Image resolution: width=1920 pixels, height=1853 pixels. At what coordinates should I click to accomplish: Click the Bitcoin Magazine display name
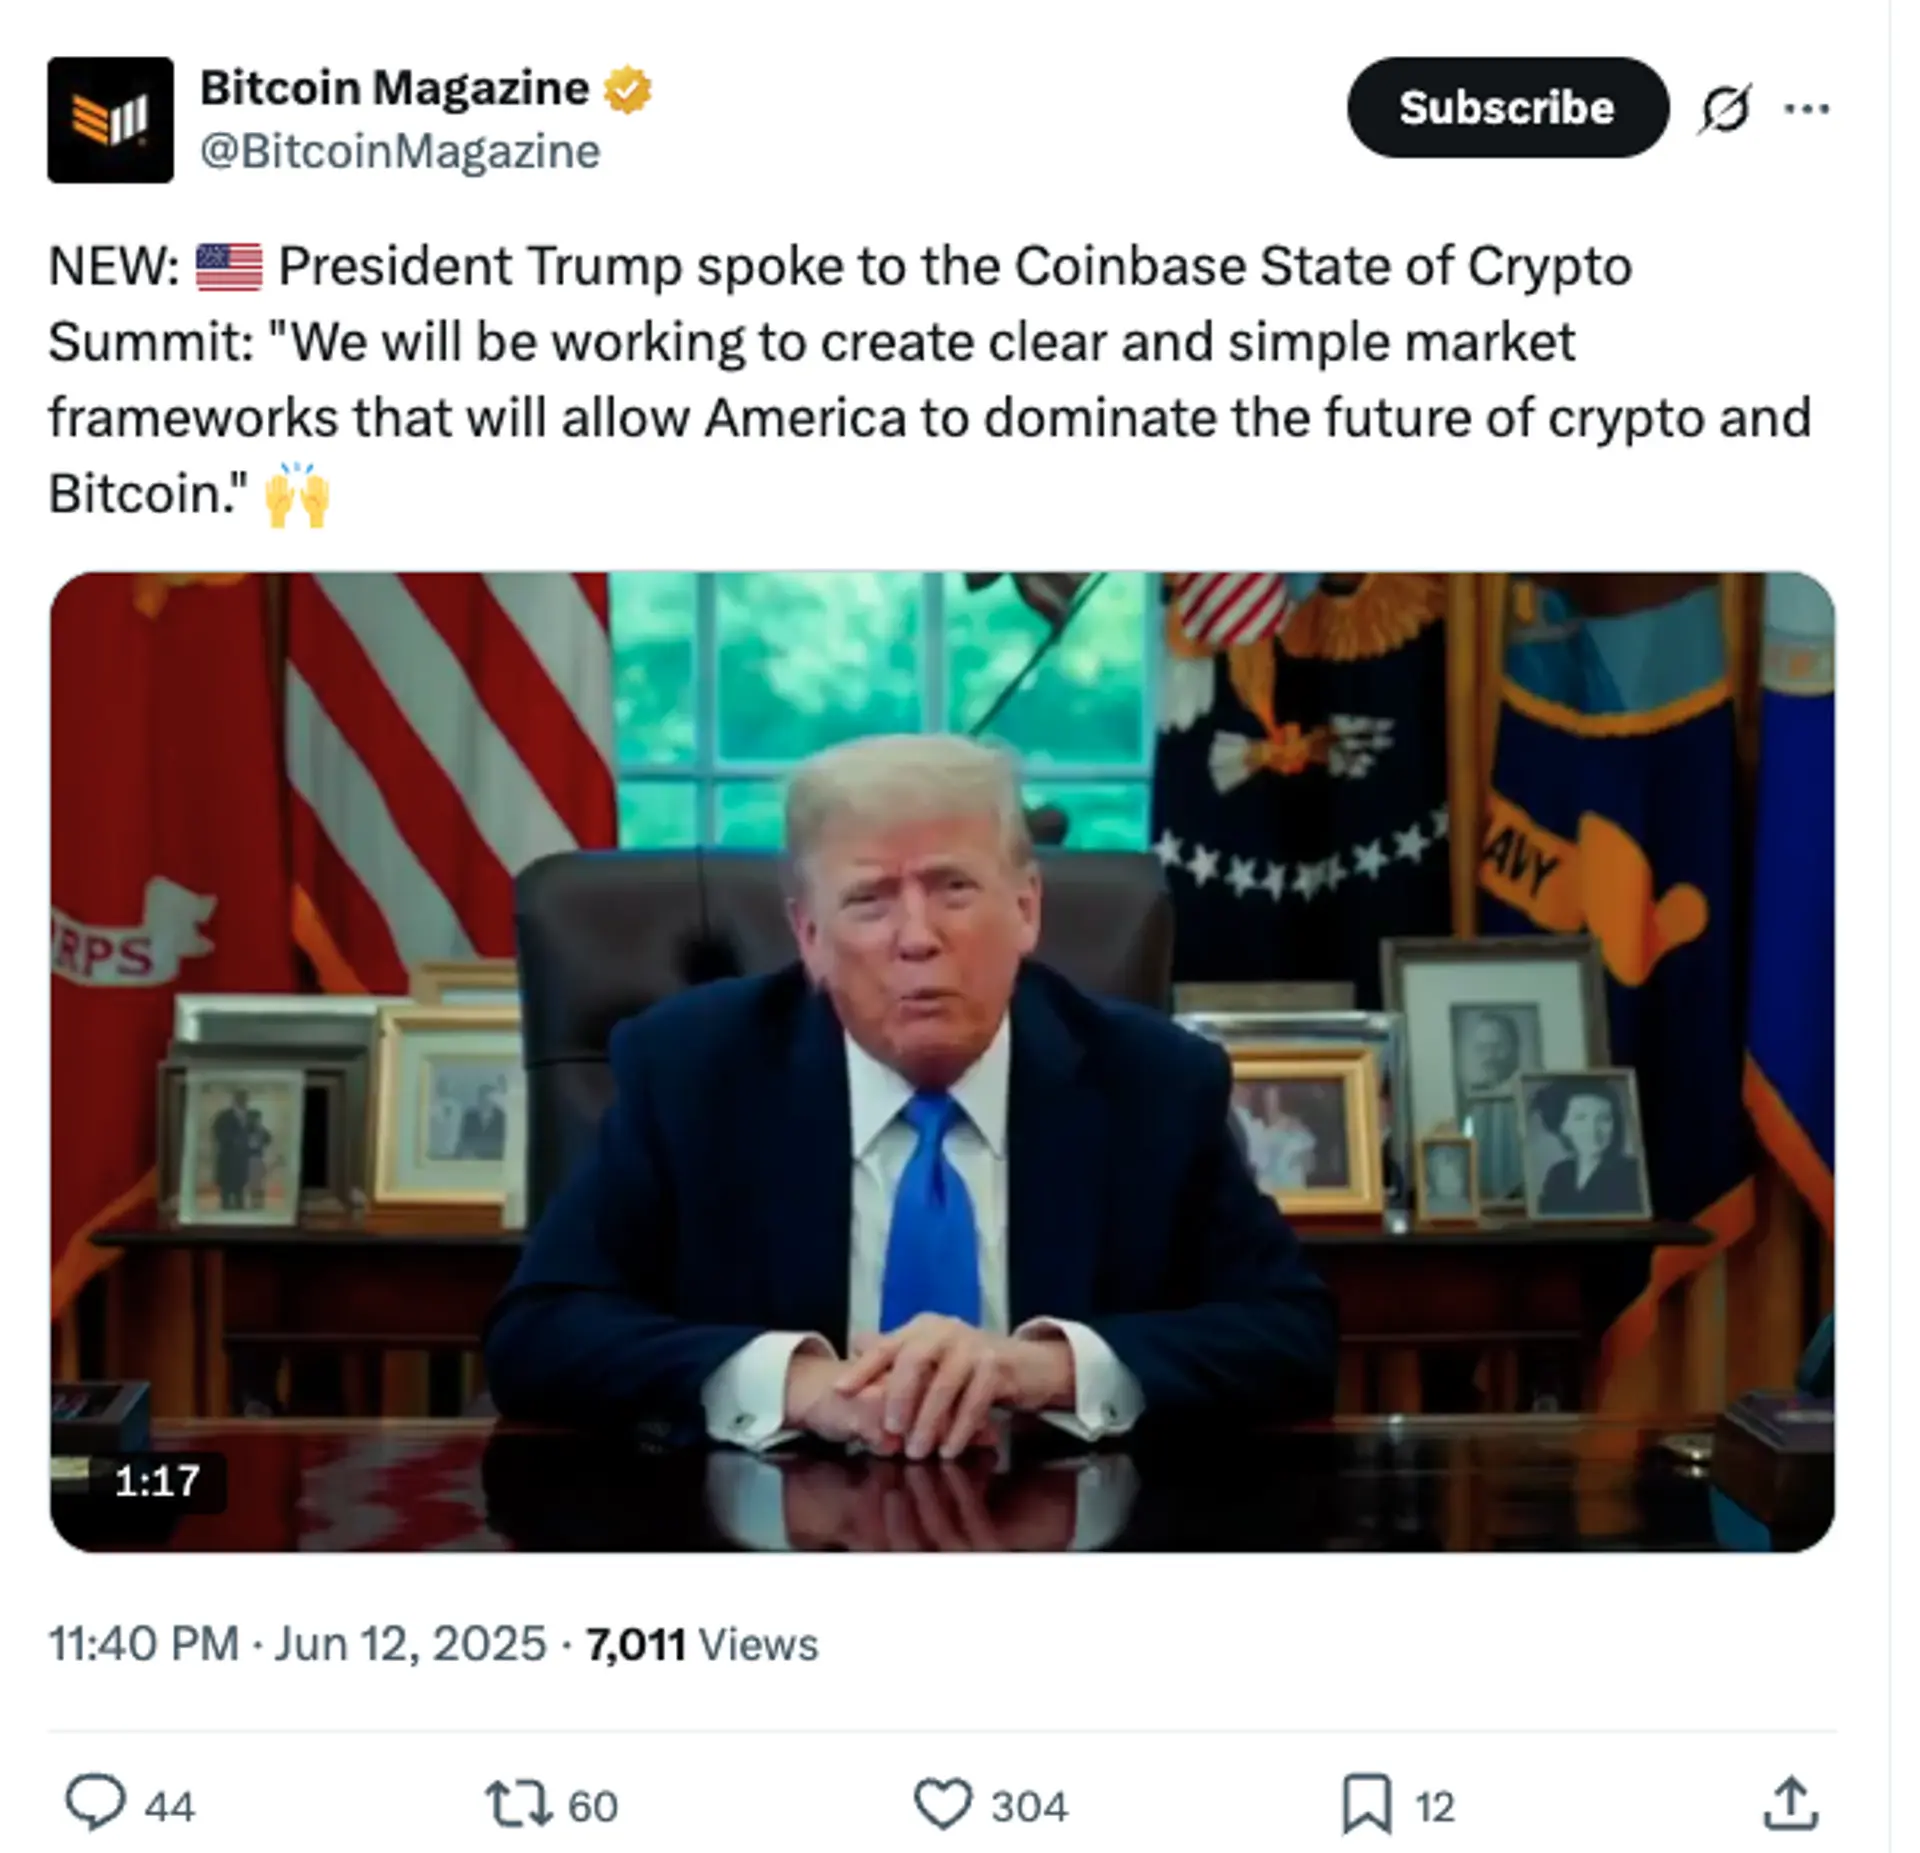click(395, 88)
